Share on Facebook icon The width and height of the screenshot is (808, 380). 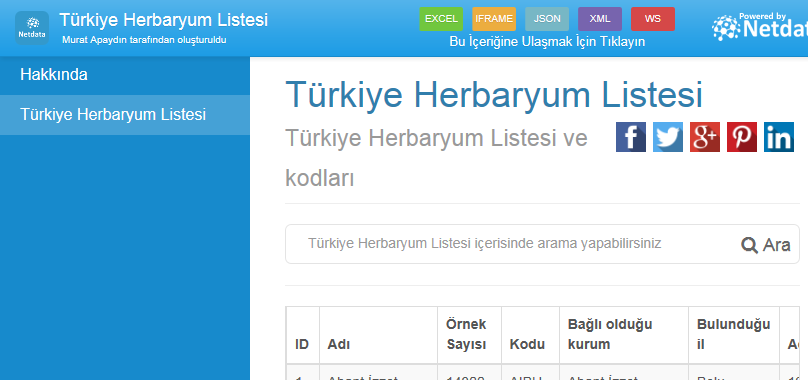coord(631,137)
